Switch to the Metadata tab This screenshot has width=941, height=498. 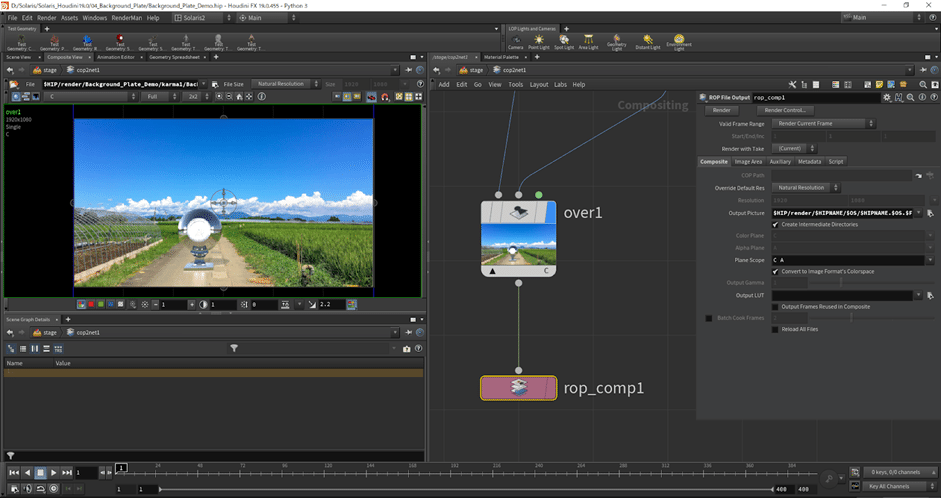coord(809,161)
